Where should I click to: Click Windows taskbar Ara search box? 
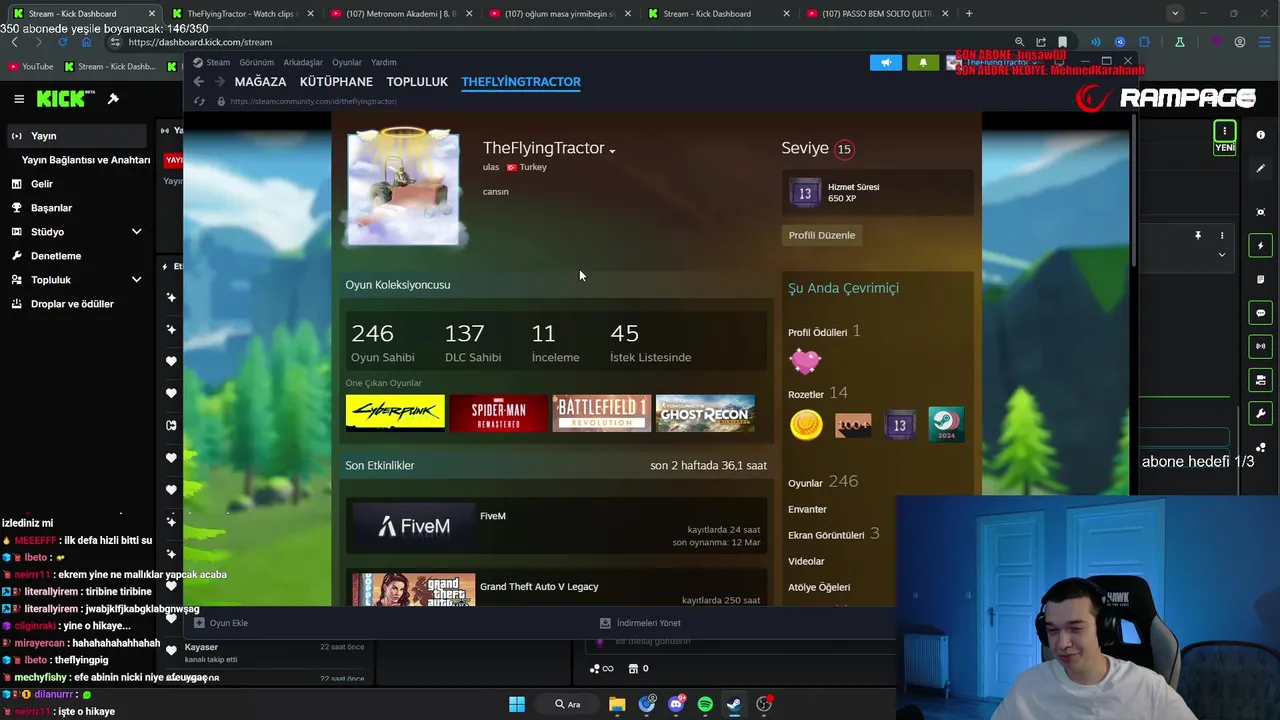[x=568, y=704]
